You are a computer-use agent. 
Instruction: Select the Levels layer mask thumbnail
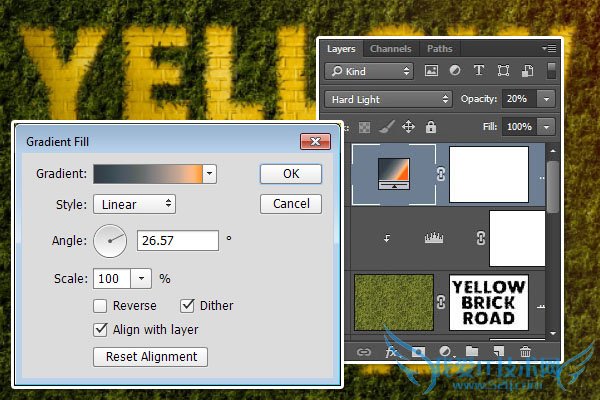(x=517, y=238)
